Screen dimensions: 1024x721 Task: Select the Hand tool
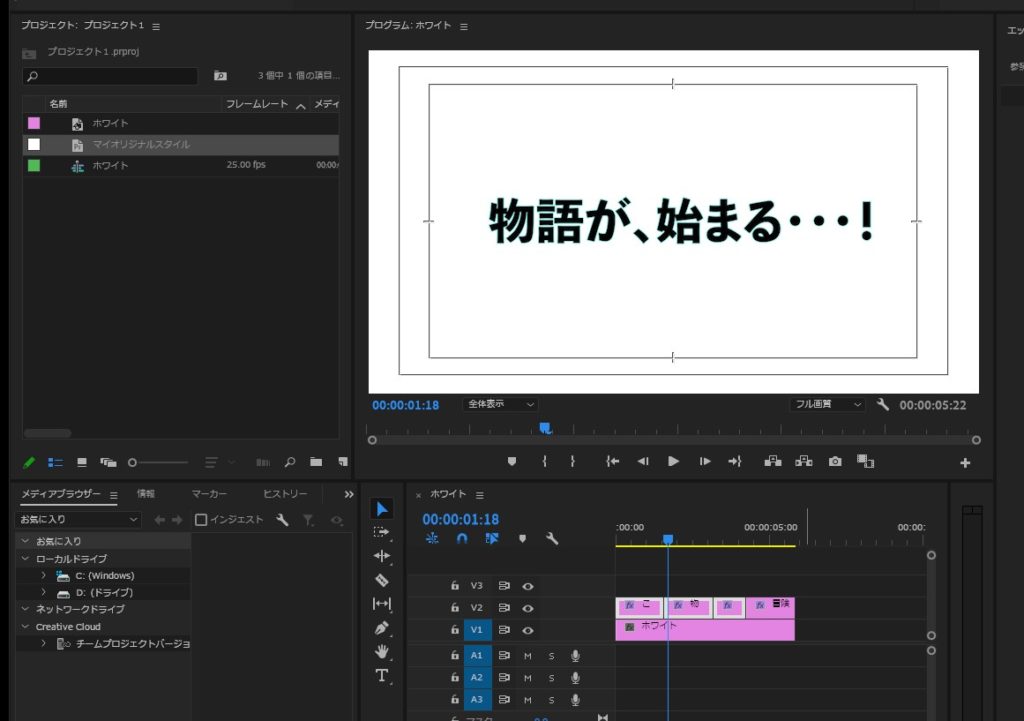tap(382, 652)
